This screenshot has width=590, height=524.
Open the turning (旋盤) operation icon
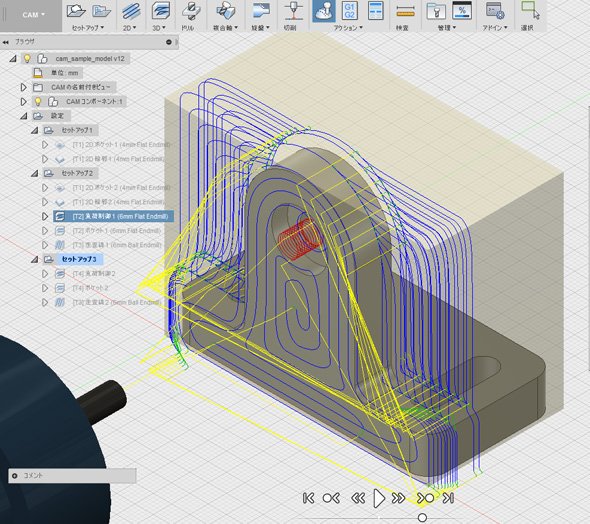click(261, 11)
